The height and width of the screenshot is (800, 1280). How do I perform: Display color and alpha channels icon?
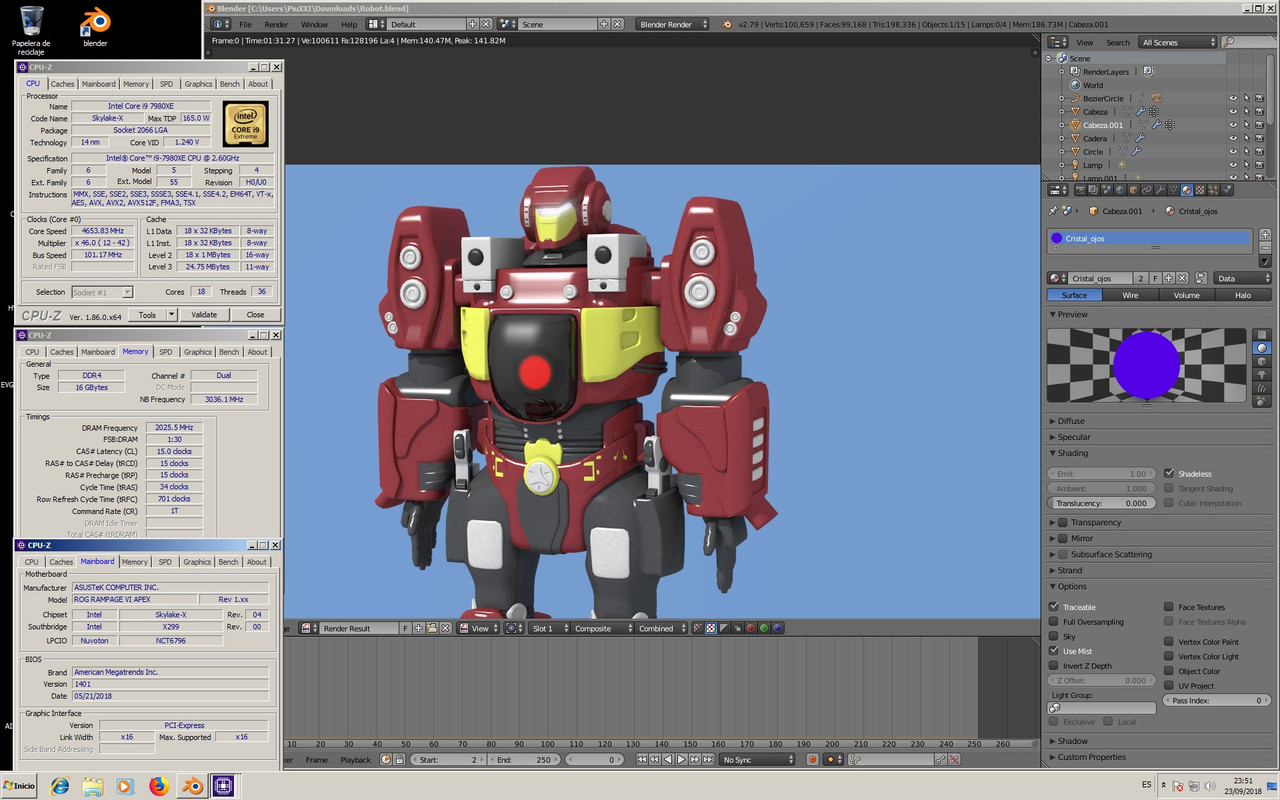(698, 628)
